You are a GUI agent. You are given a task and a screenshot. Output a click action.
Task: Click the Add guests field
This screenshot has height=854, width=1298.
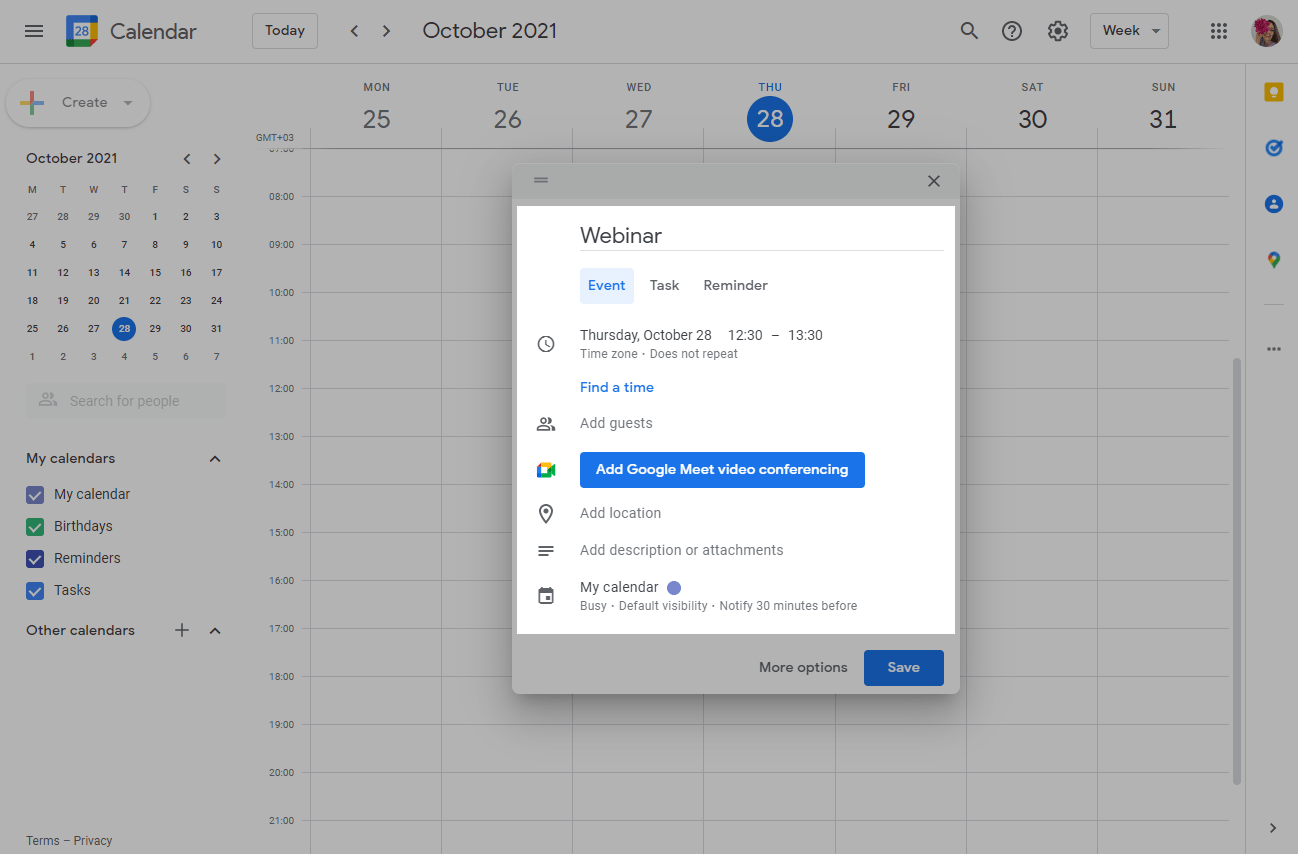[616, 423]
